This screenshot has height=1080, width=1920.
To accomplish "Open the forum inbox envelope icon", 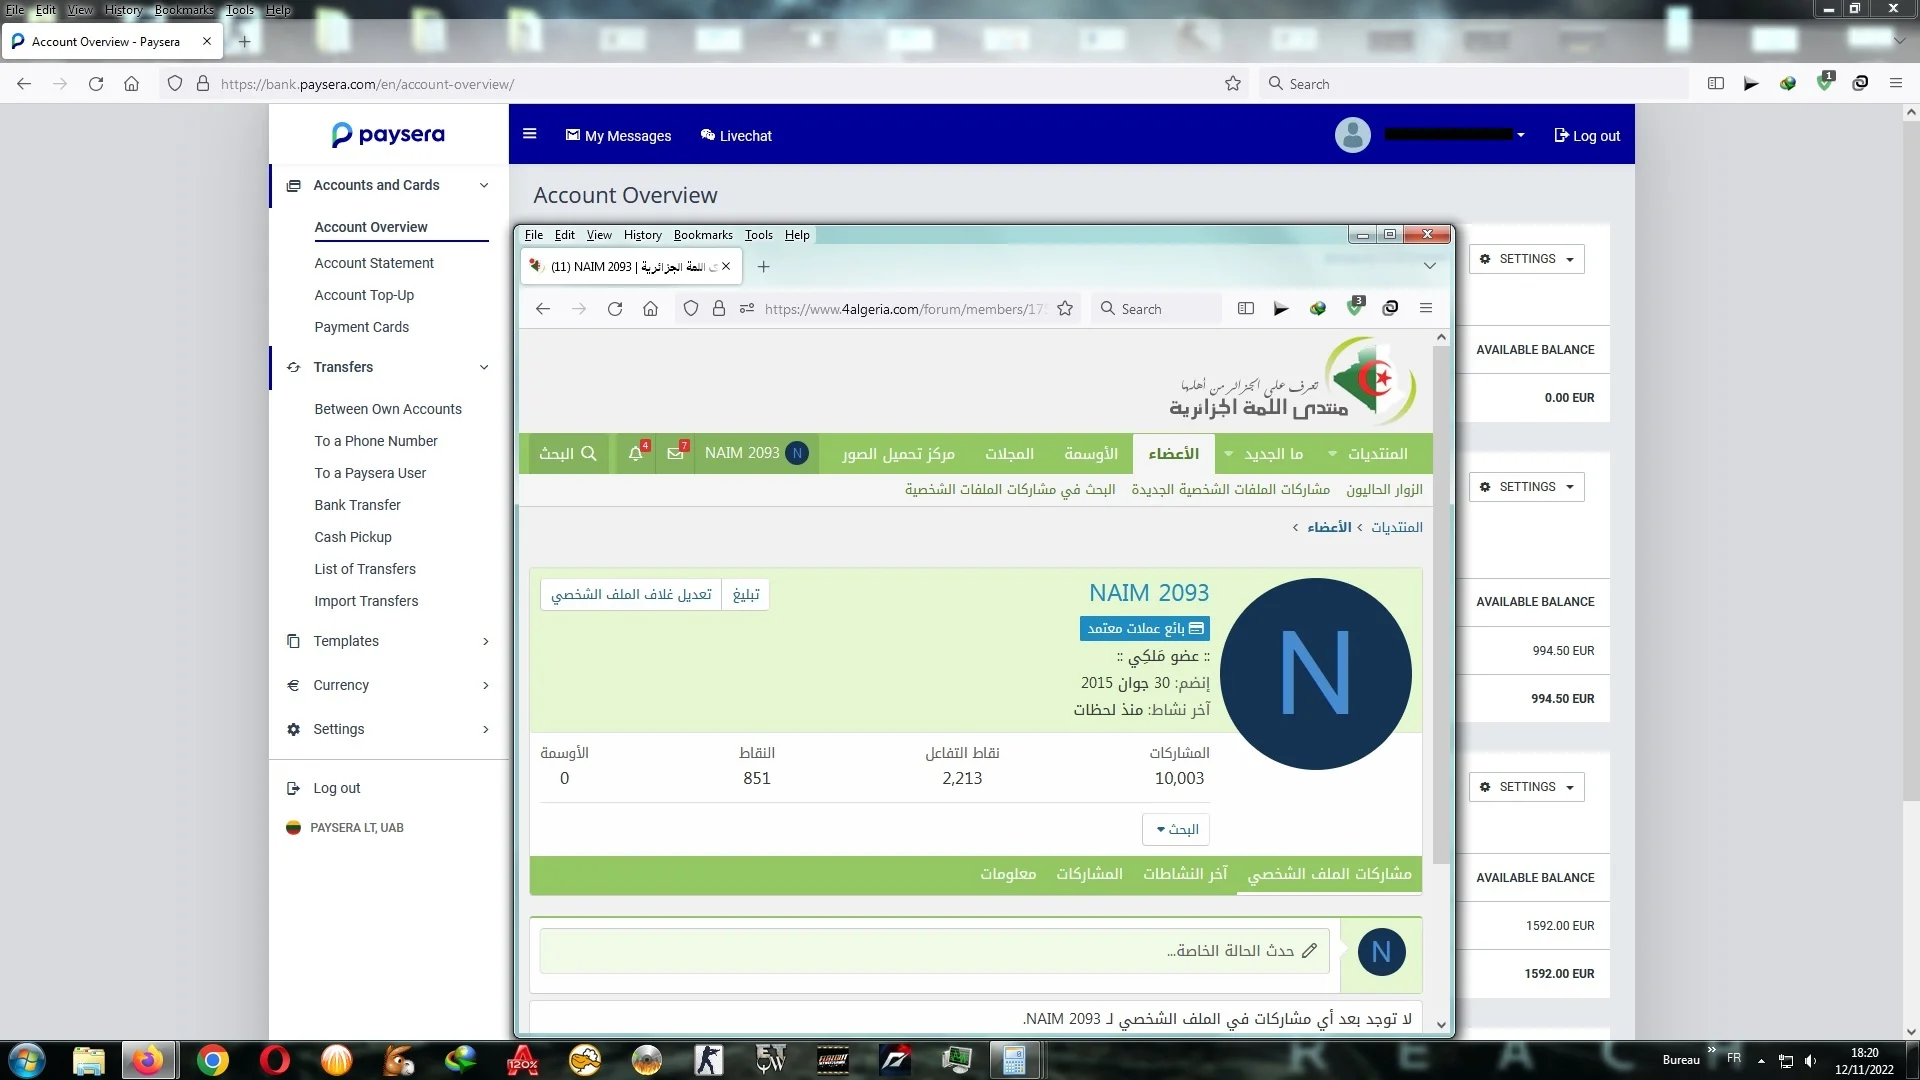I will (675, 453).
